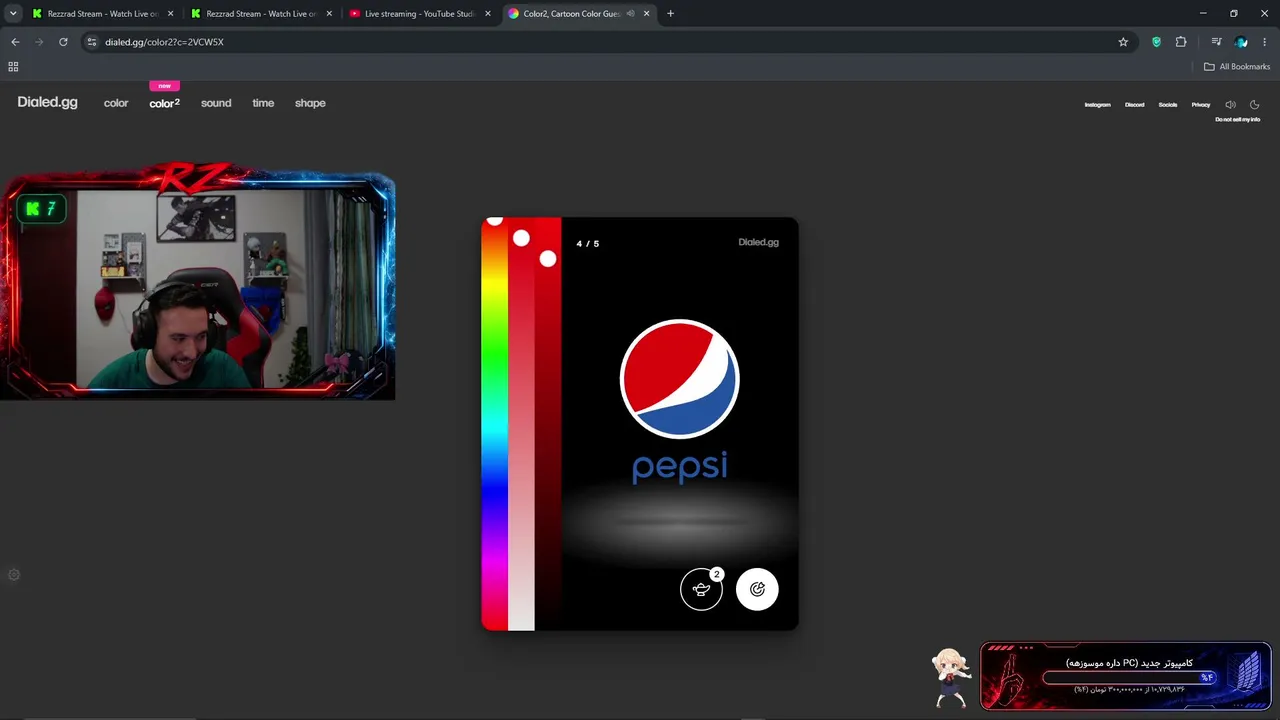Switch to the first Rezzrad Stream tab
This screenshot has height=720, width=1280.
click(x=103, y=14)
